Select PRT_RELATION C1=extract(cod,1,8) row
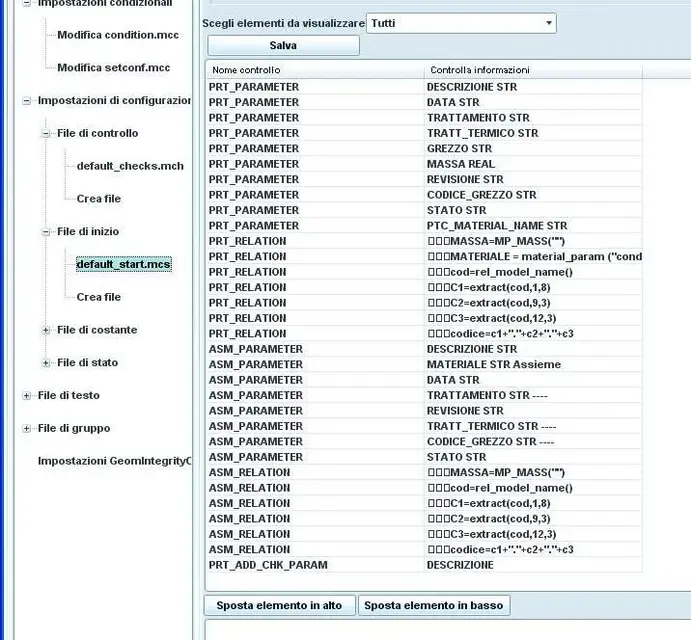691x640 pixels. pyautogui.click(x=424, y=287)
